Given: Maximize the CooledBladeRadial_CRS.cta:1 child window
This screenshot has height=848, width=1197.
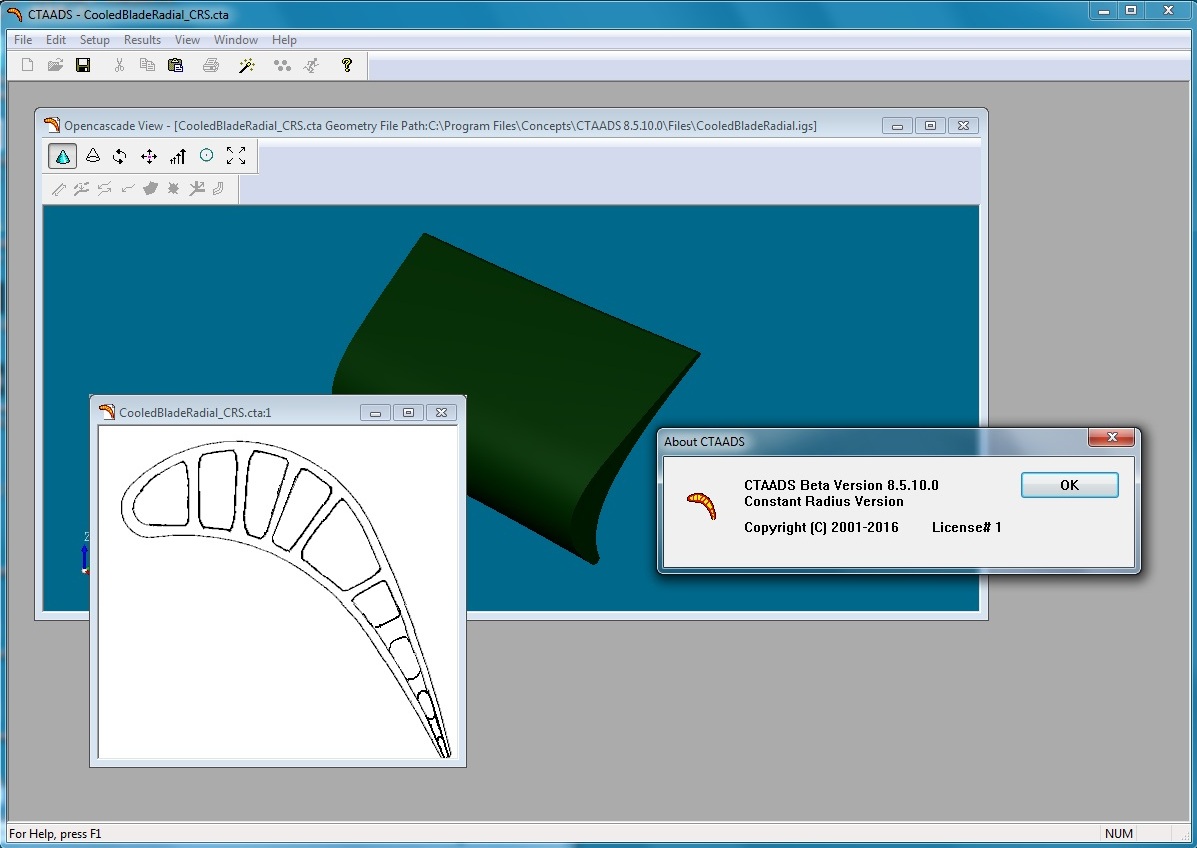Looking at the screenshot, I should point(408,413).
